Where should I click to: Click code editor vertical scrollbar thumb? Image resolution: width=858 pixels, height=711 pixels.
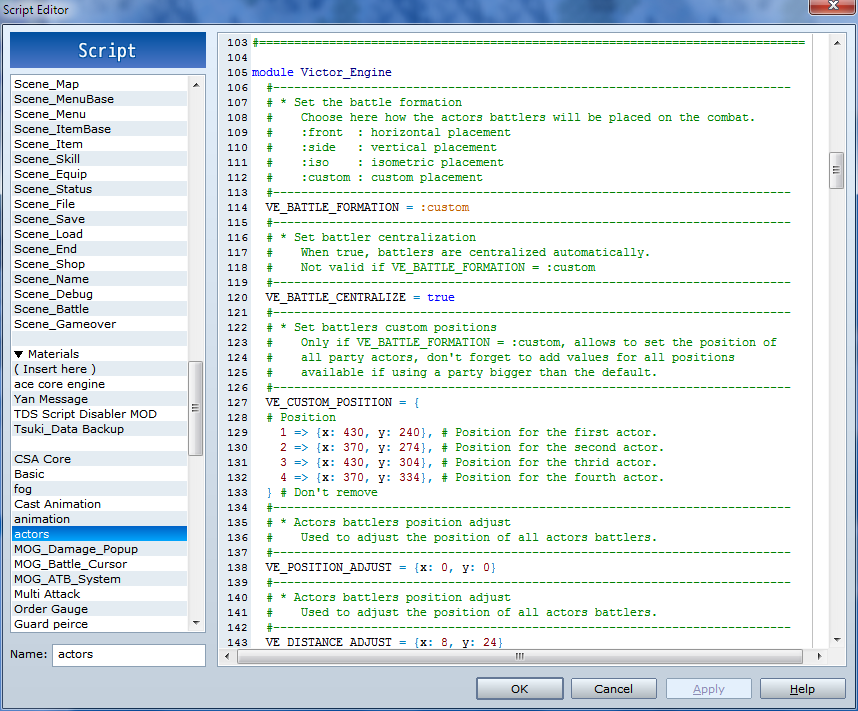pos(836,170)
